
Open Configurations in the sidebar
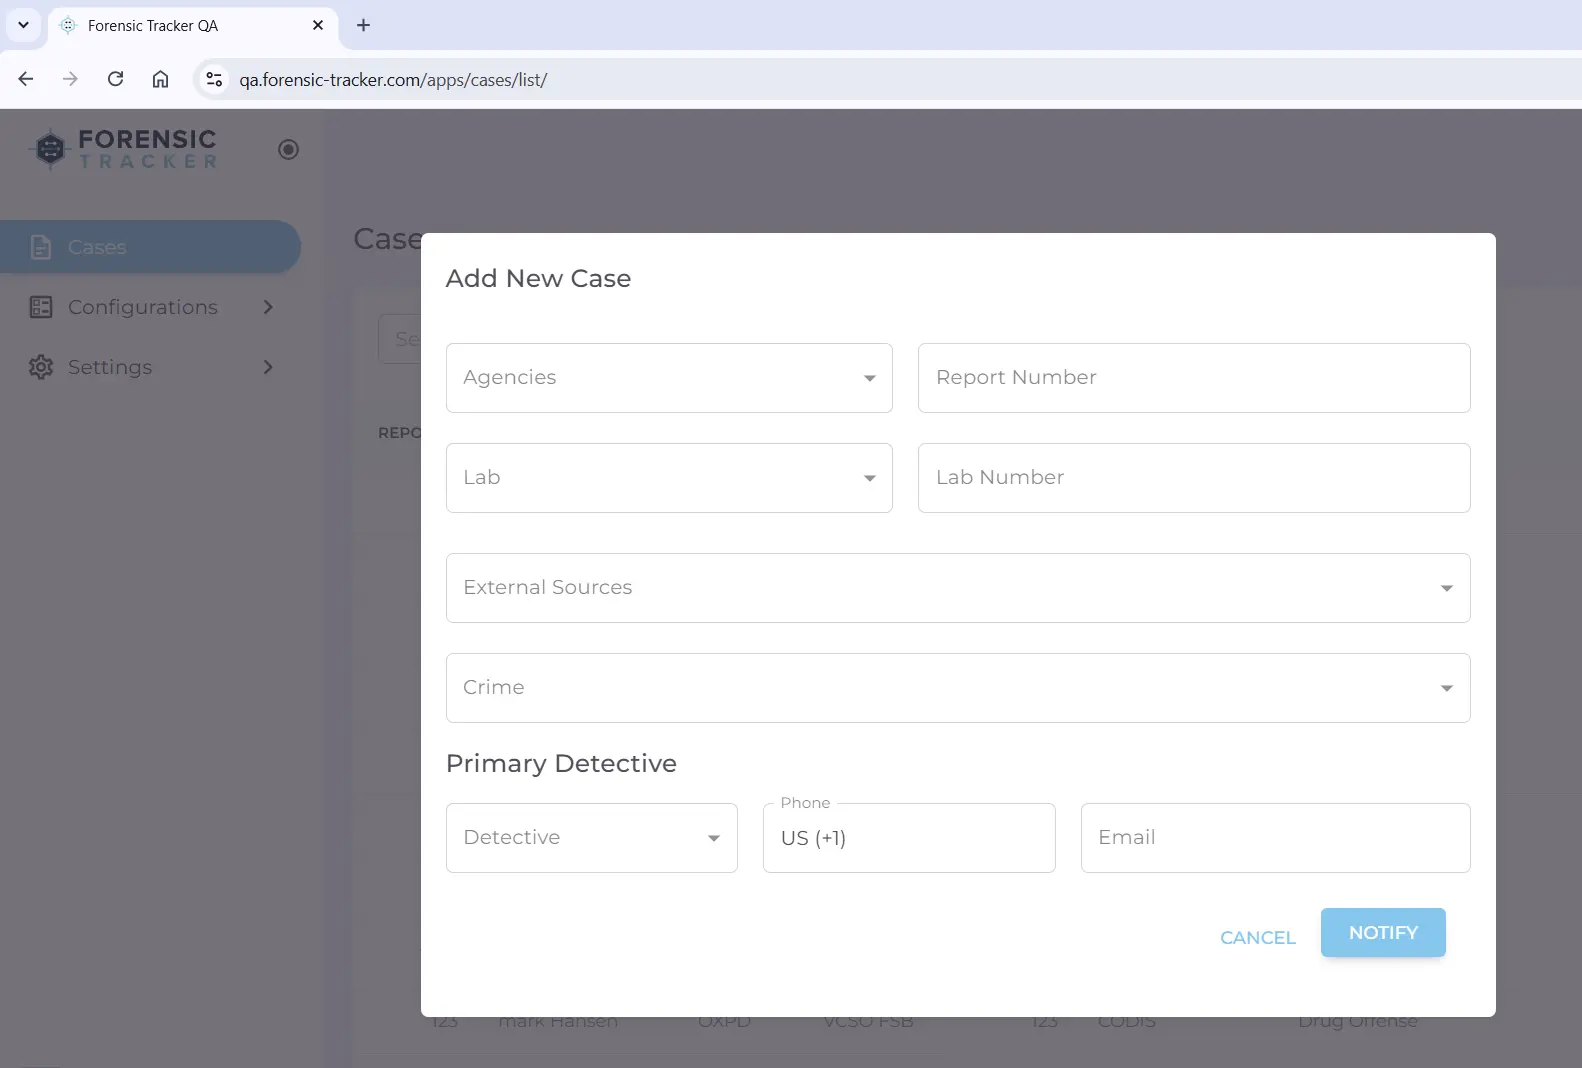(x=150, y=307)
